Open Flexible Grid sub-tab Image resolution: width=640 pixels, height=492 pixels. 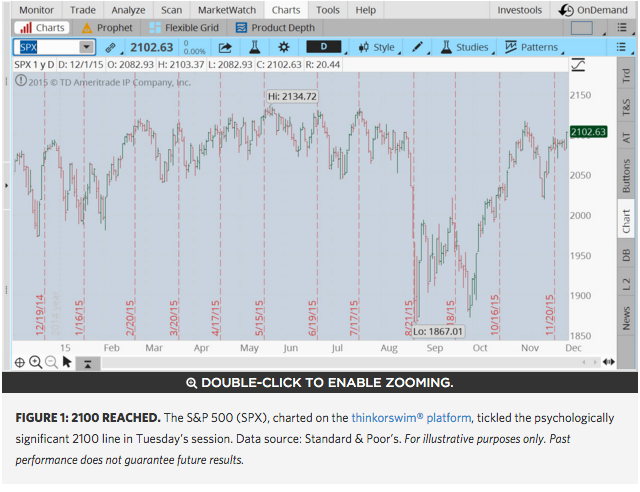[x=184, y=28]
